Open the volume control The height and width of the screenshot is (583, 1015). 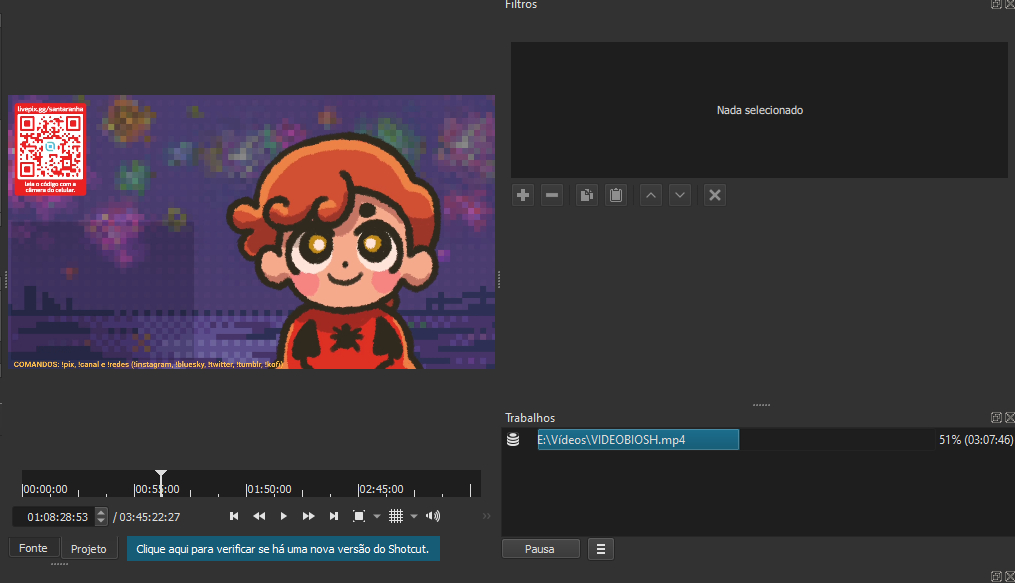point(433,516)
